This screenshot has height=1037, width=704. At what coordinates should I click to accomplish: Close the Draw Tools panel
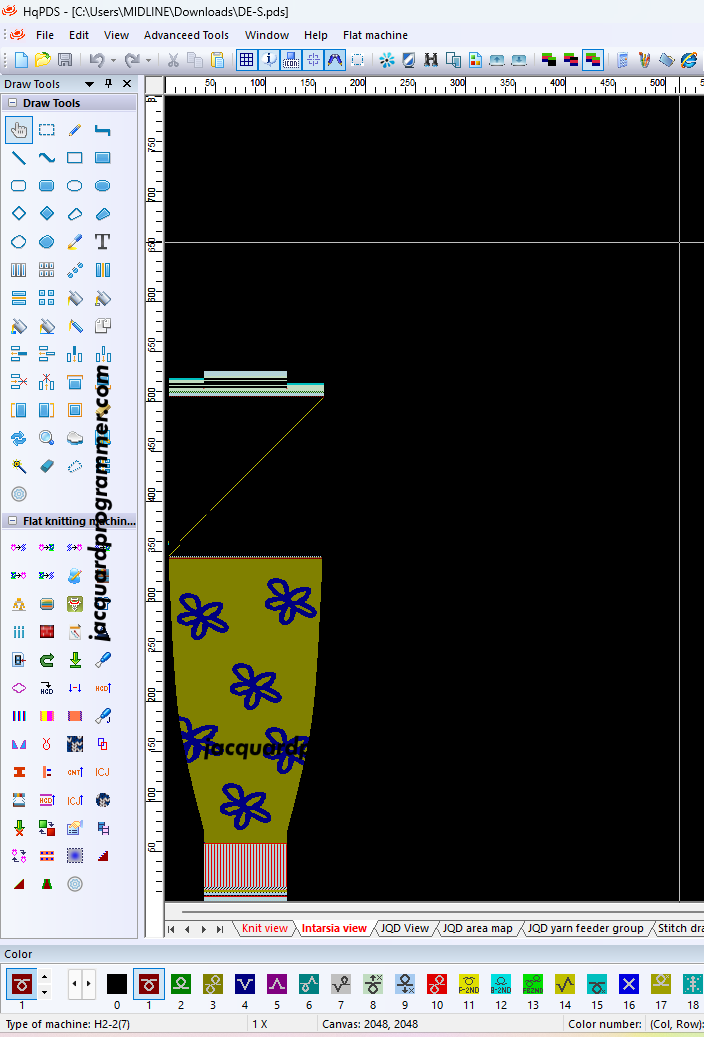tap(127, 84)
